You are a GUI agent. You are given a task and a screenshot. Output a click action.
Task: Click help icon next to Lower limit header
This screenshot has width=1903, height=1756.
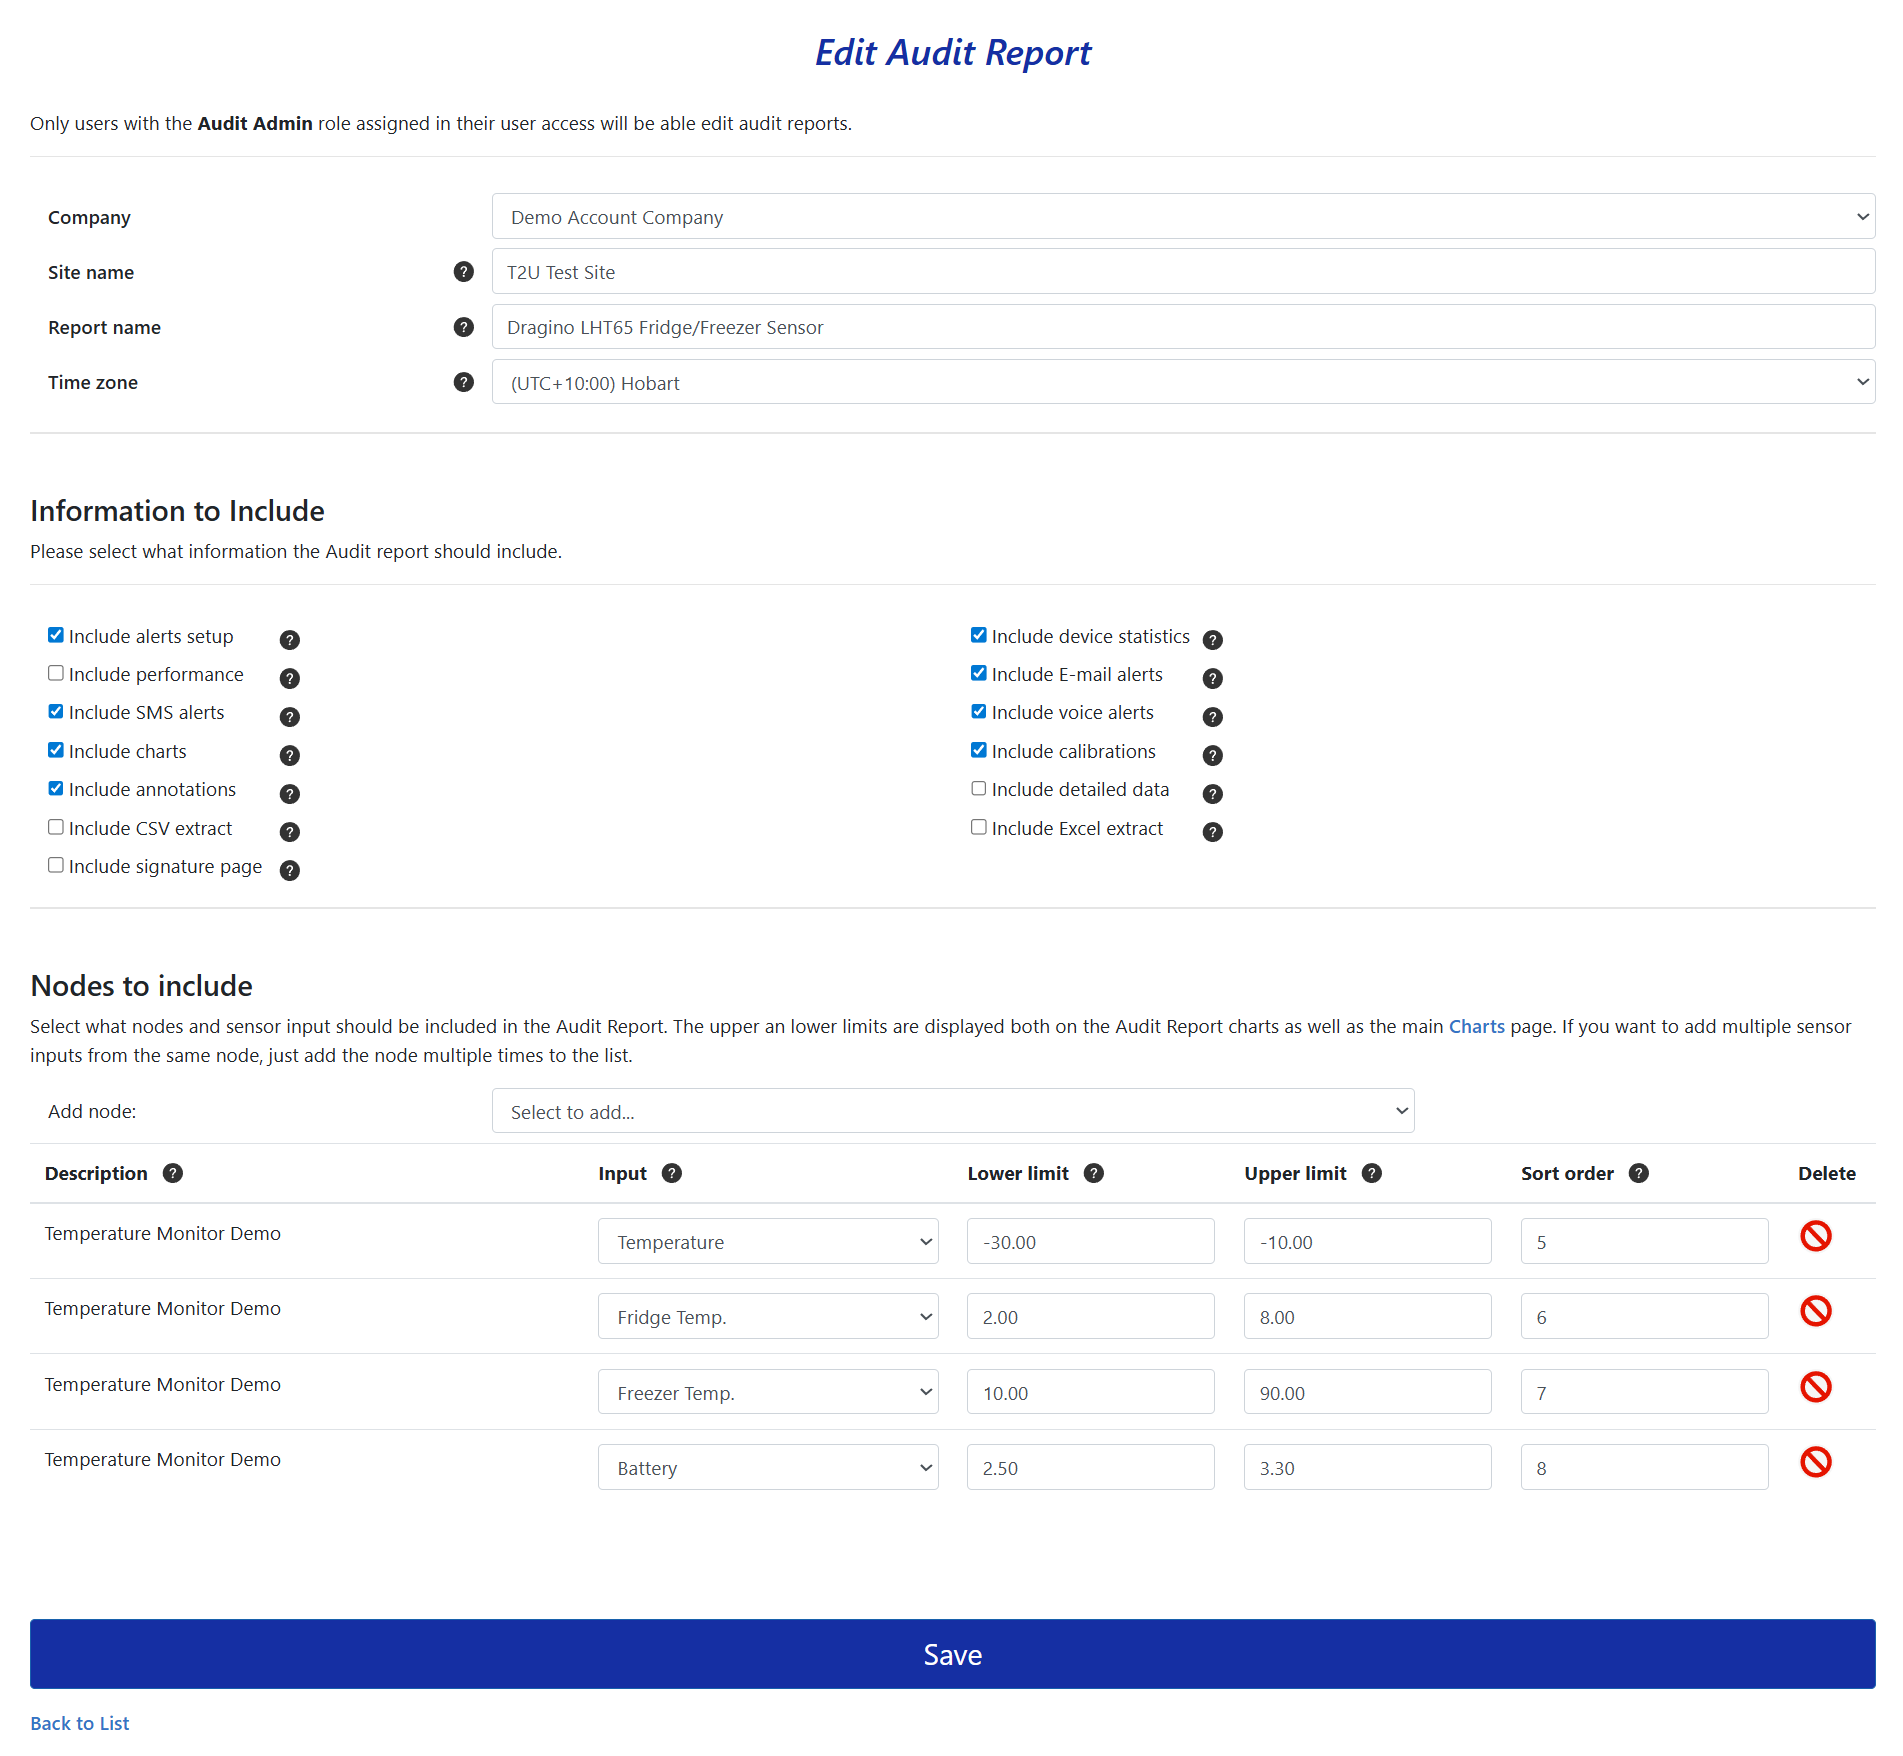coord(1094,1173)
